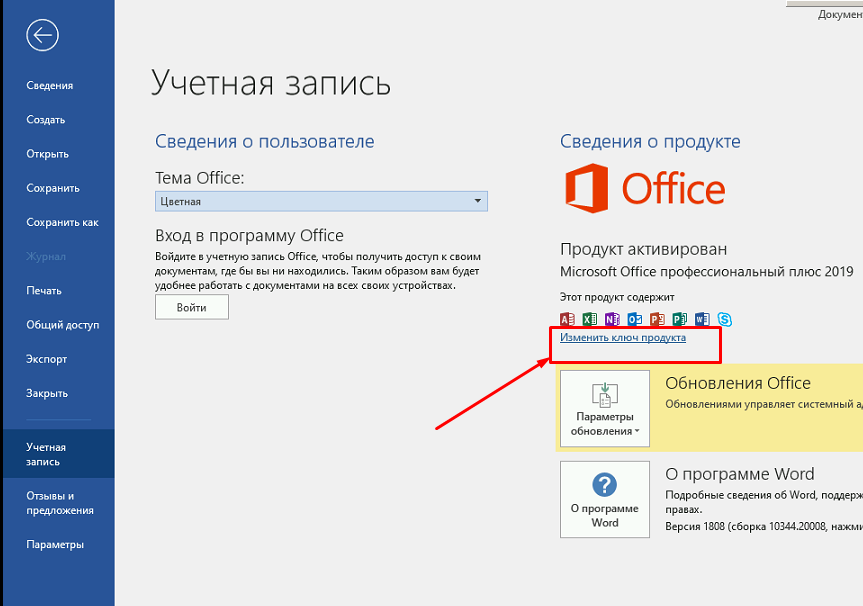Expand Параметры обновления dropdown button
The width and height of the screenshot is (863, 606).
tap(605, 408)
